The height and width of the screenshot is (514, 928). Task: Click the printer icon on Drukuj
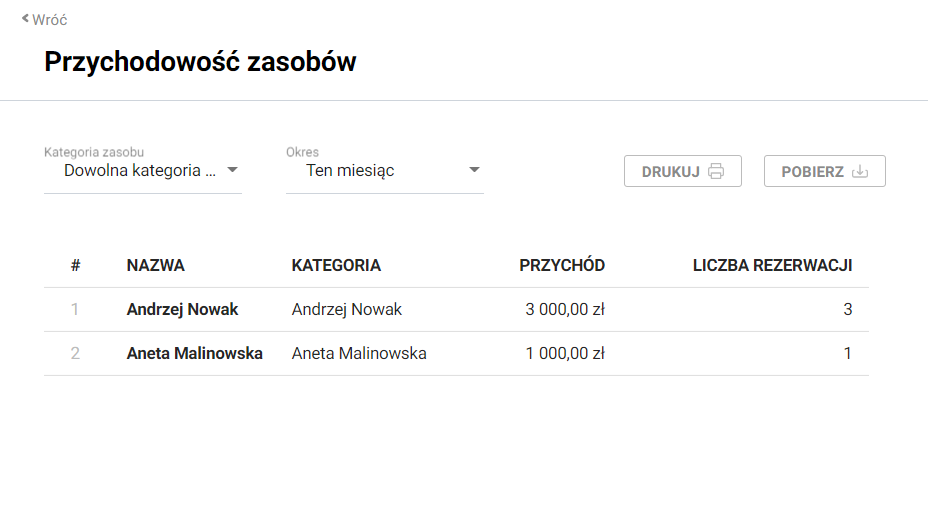point(716,171)
